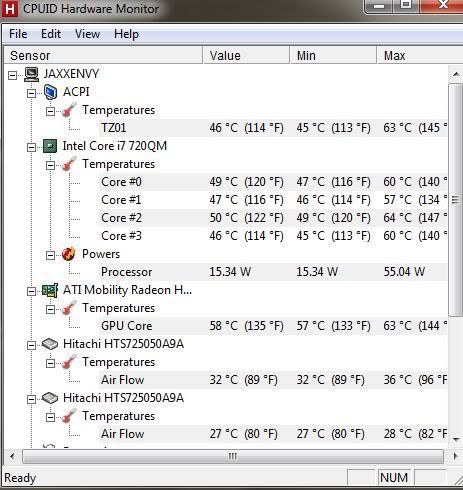This screenshot has width=463, height=490.
Task: Click the CPUID Hardware Monitor title bar icon
Action: [x=10, y=9]
